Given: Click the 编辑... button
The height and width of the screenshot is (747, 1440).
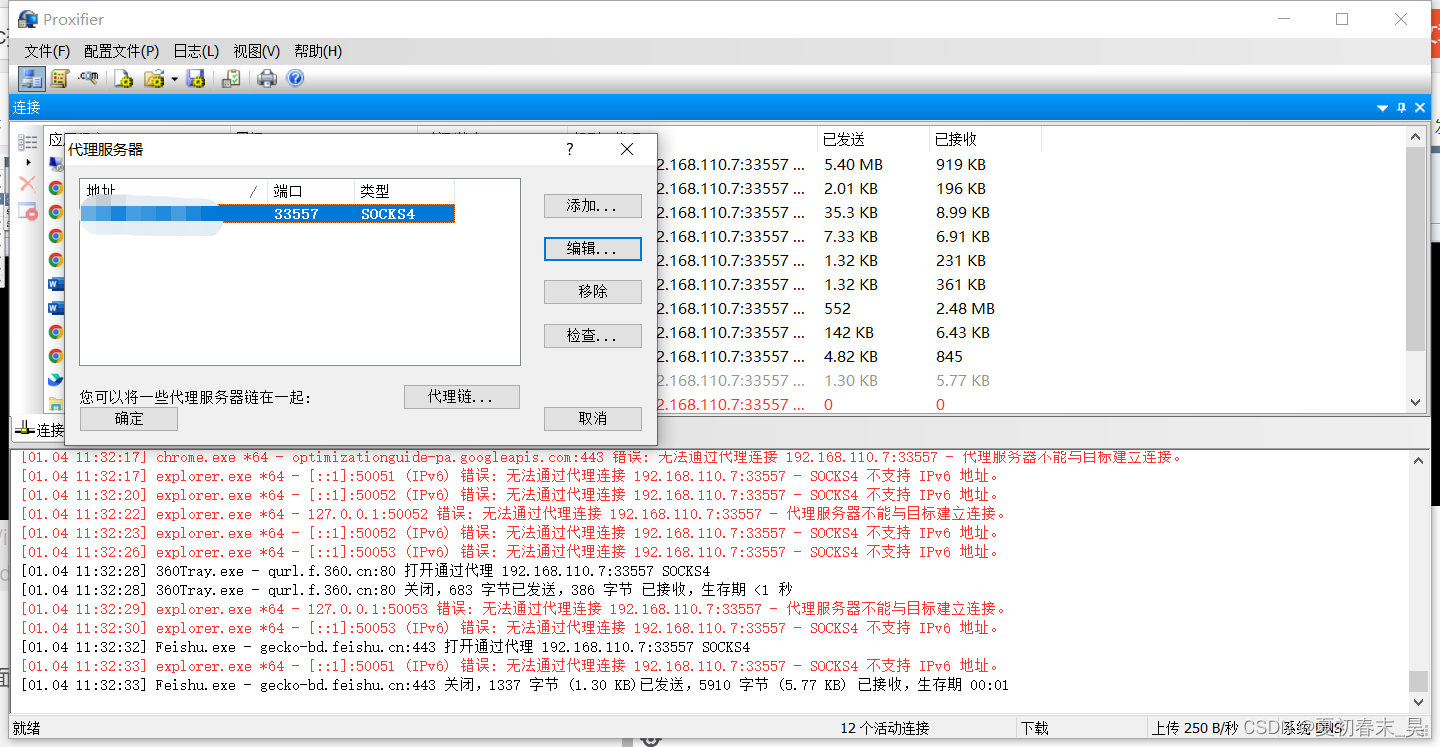Looking at the screenshot, I should tap(593, 248).
